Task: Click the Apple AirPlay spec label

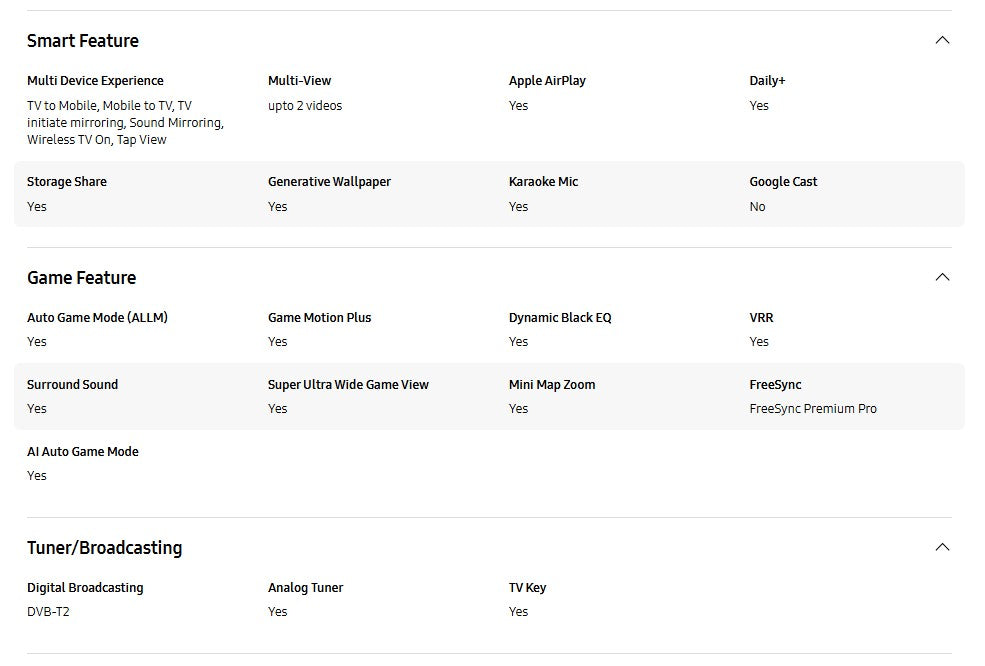Action: (546, 81)
